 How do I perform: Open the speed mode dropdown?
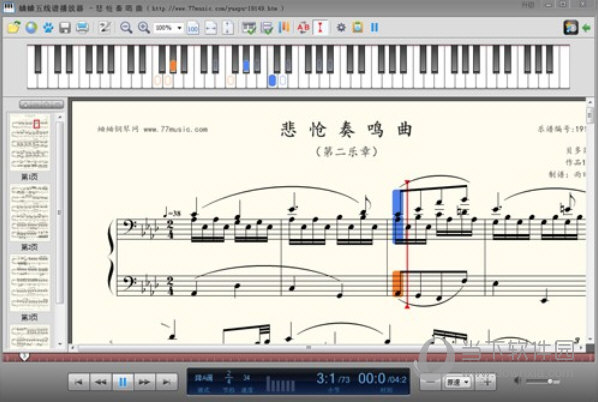458,382
